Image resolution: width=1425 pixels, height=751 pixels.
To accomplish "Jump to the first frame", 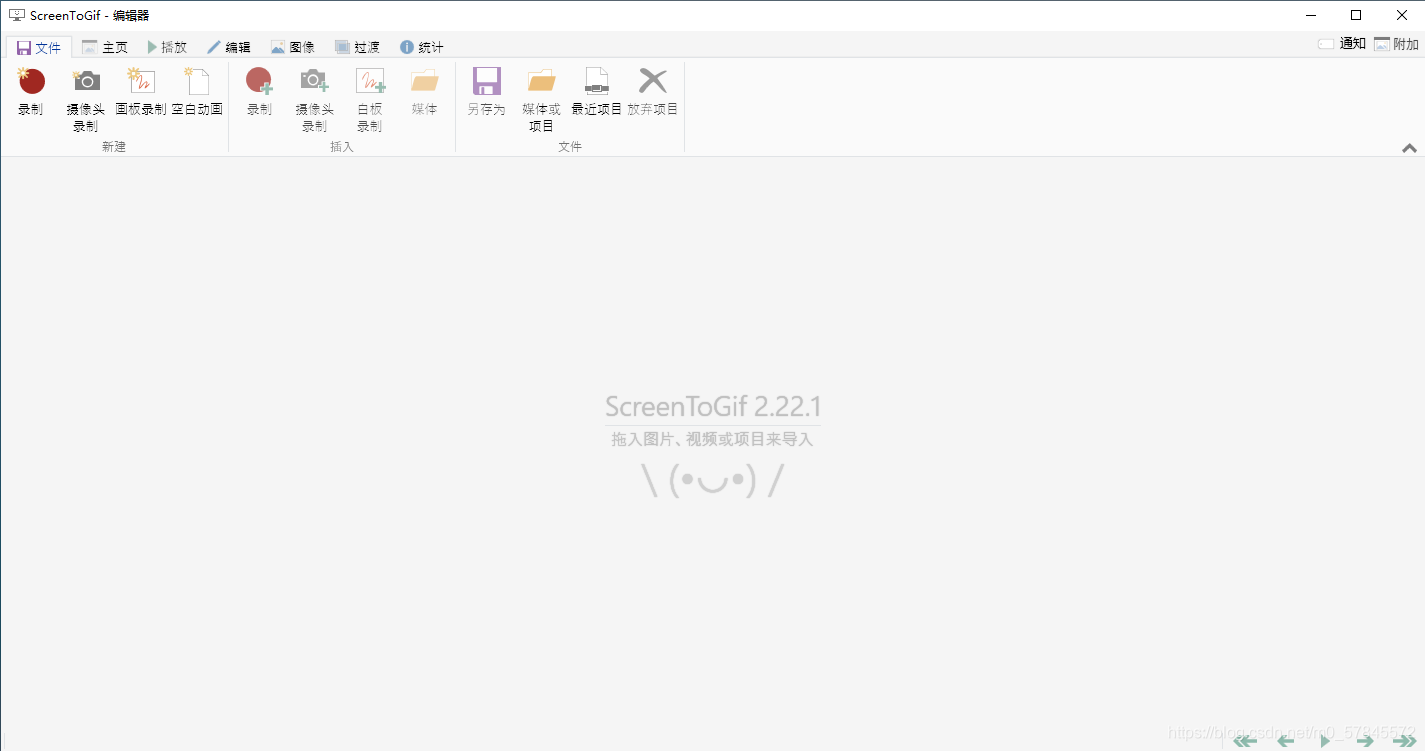I will tap(1245, 741).
